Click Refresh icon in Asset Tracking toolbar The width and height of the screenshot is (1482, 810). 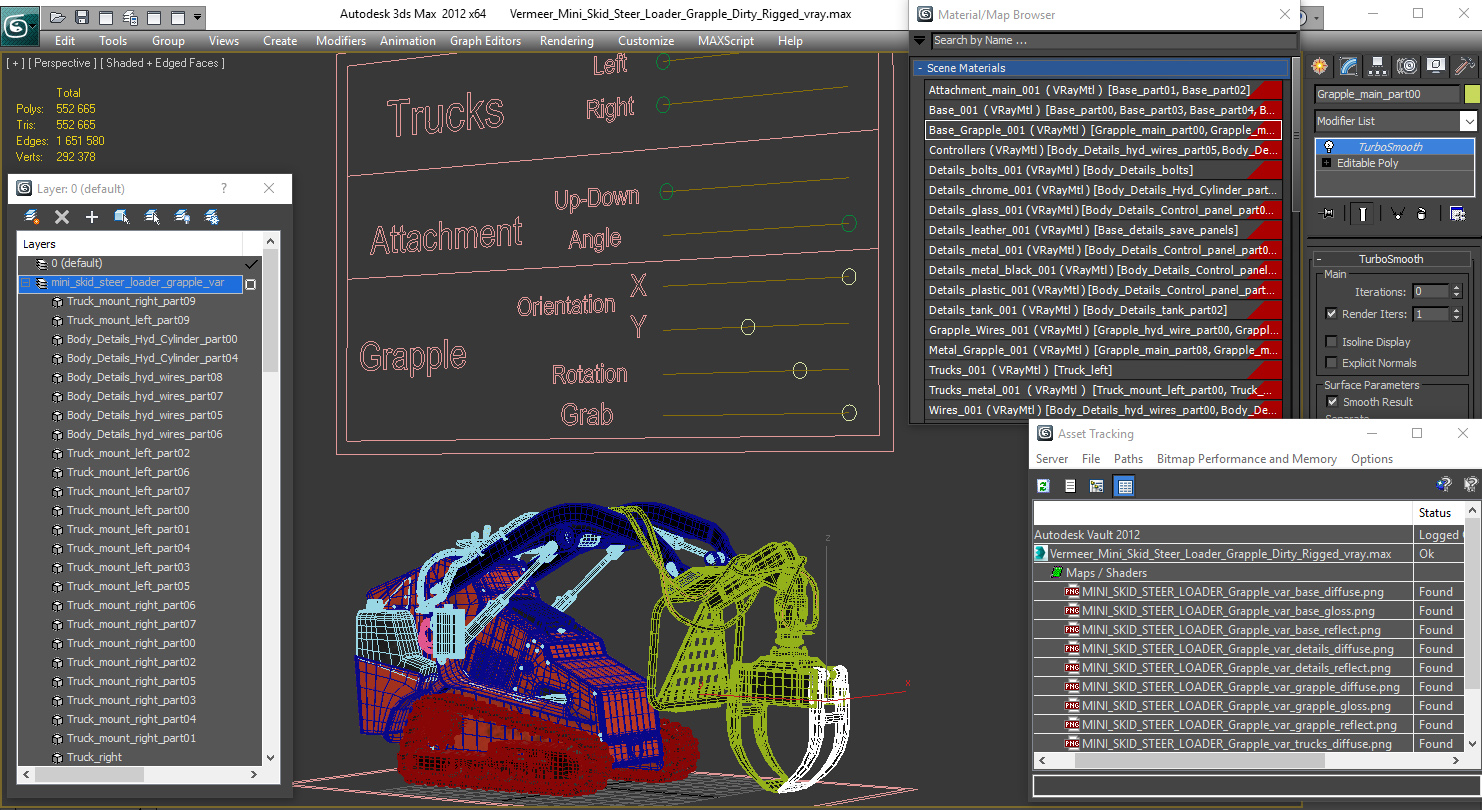click(x=1043, y=486)
